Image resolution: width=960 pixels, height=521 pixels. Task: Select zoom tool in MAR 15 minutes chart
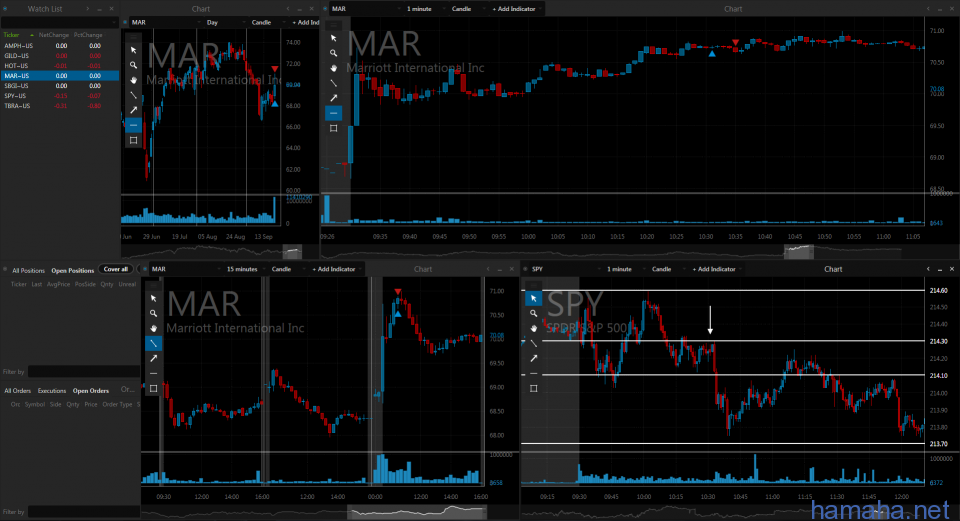tap(154, 313)
